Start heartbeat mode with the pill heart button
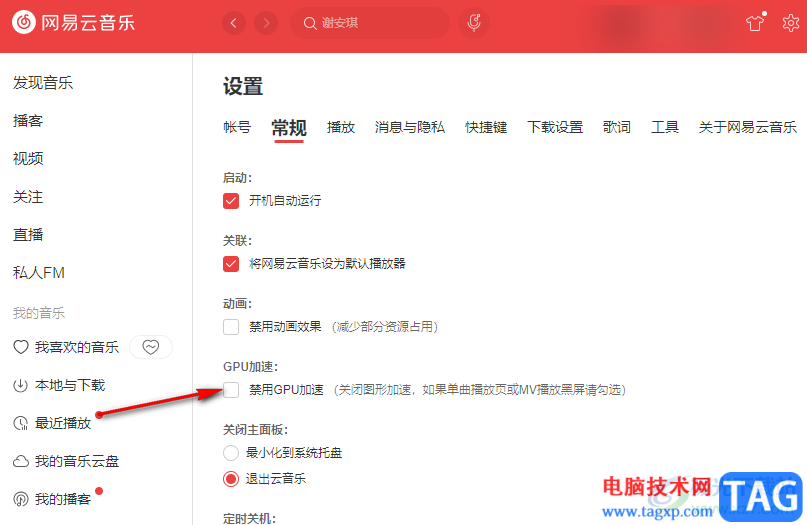This screenshot has height=525, width=807. coord(151,347)
